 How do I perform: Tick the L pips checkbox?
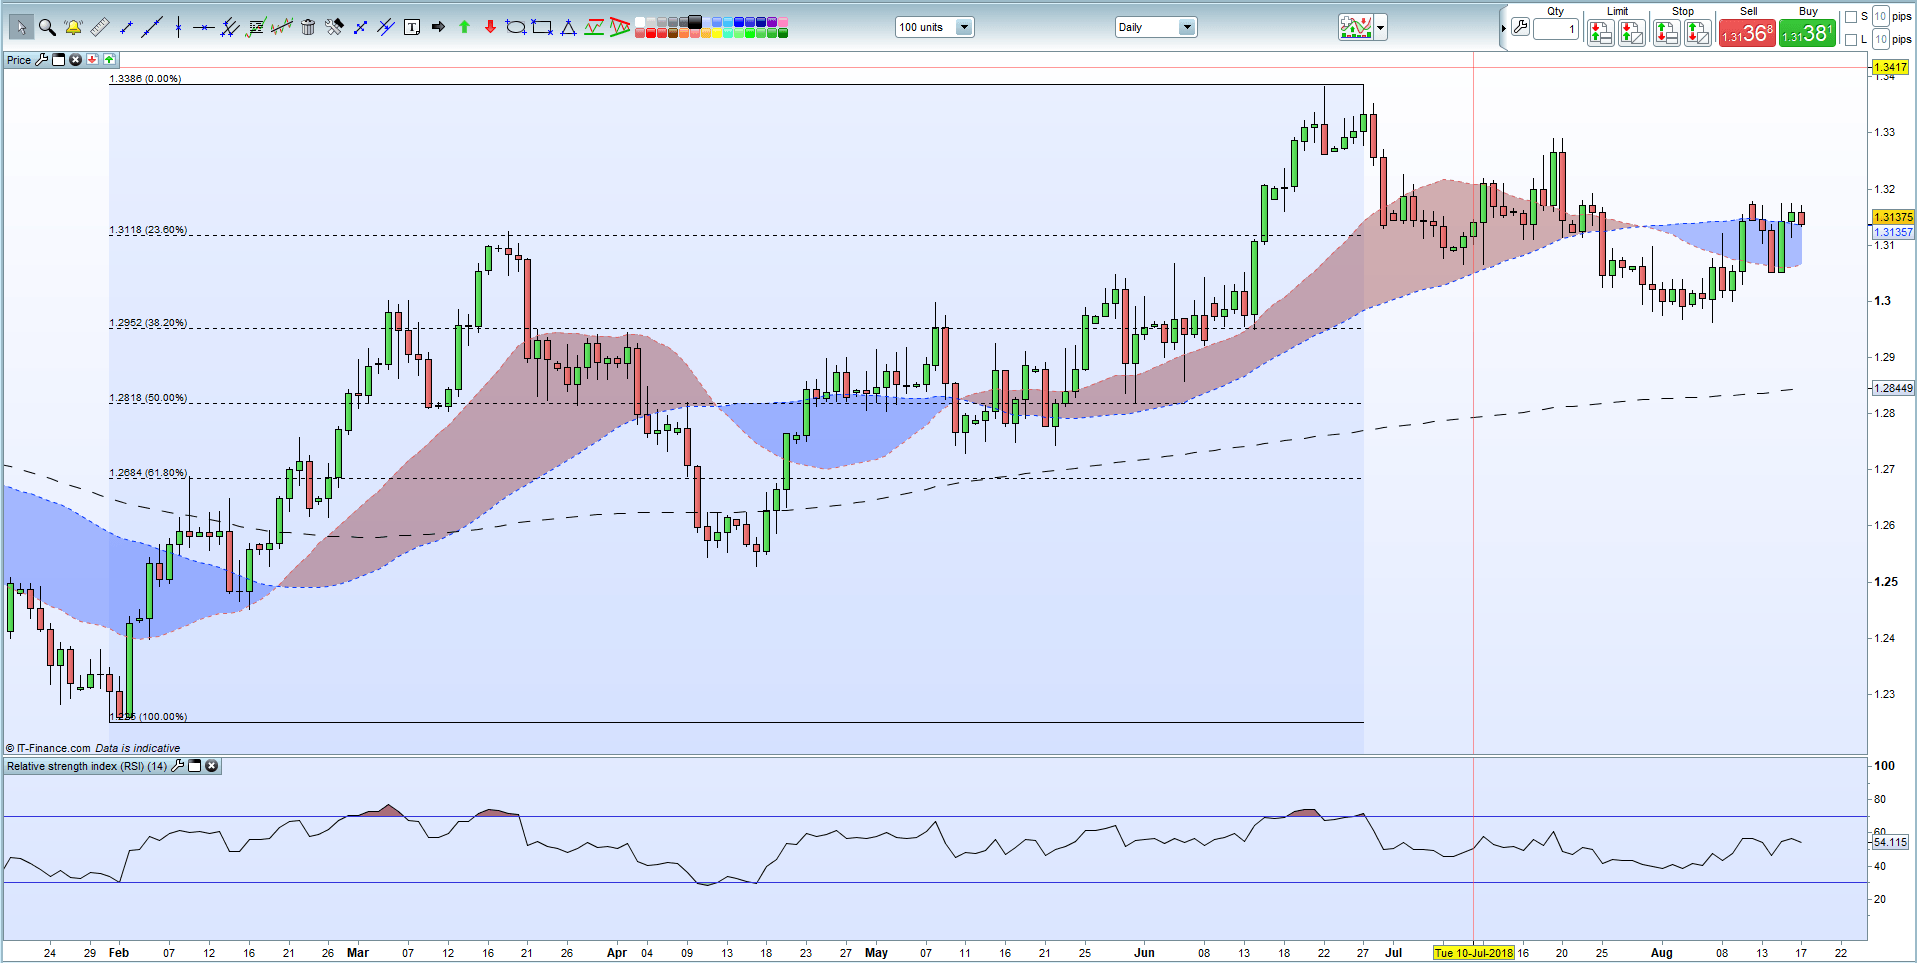[1851, 40]
